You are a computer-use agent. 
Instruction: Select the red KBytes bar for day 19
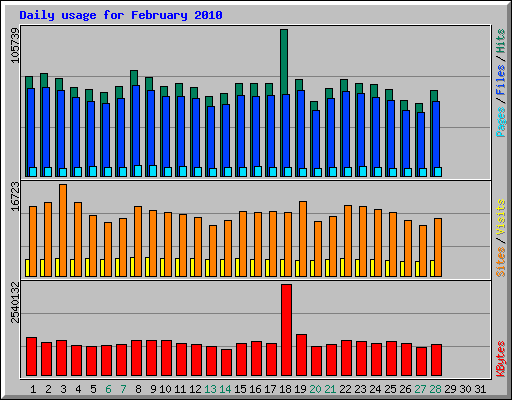(301, 355)
